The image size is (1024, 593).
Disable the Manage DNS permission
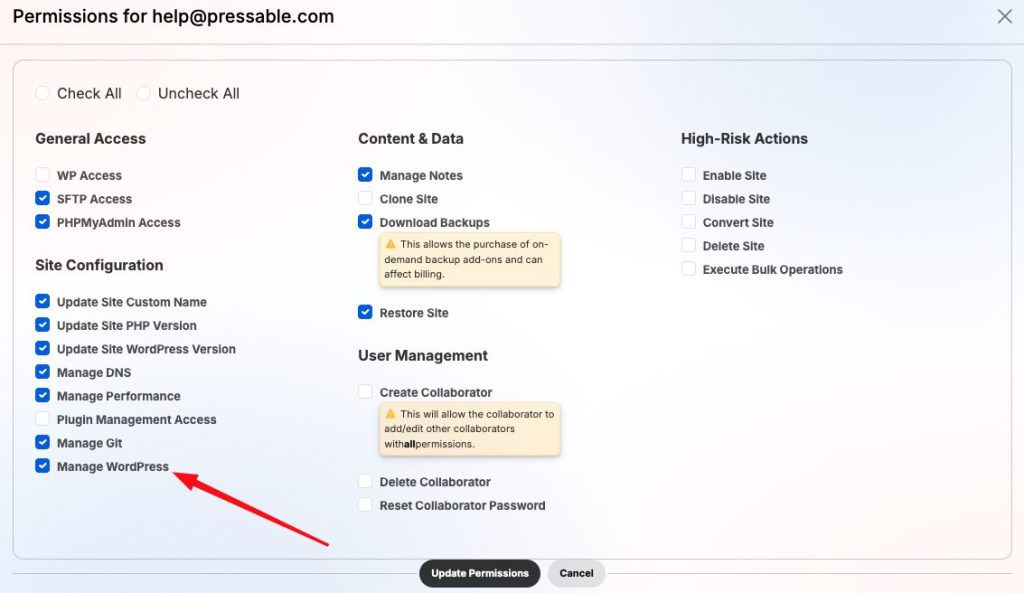point(43,372)
